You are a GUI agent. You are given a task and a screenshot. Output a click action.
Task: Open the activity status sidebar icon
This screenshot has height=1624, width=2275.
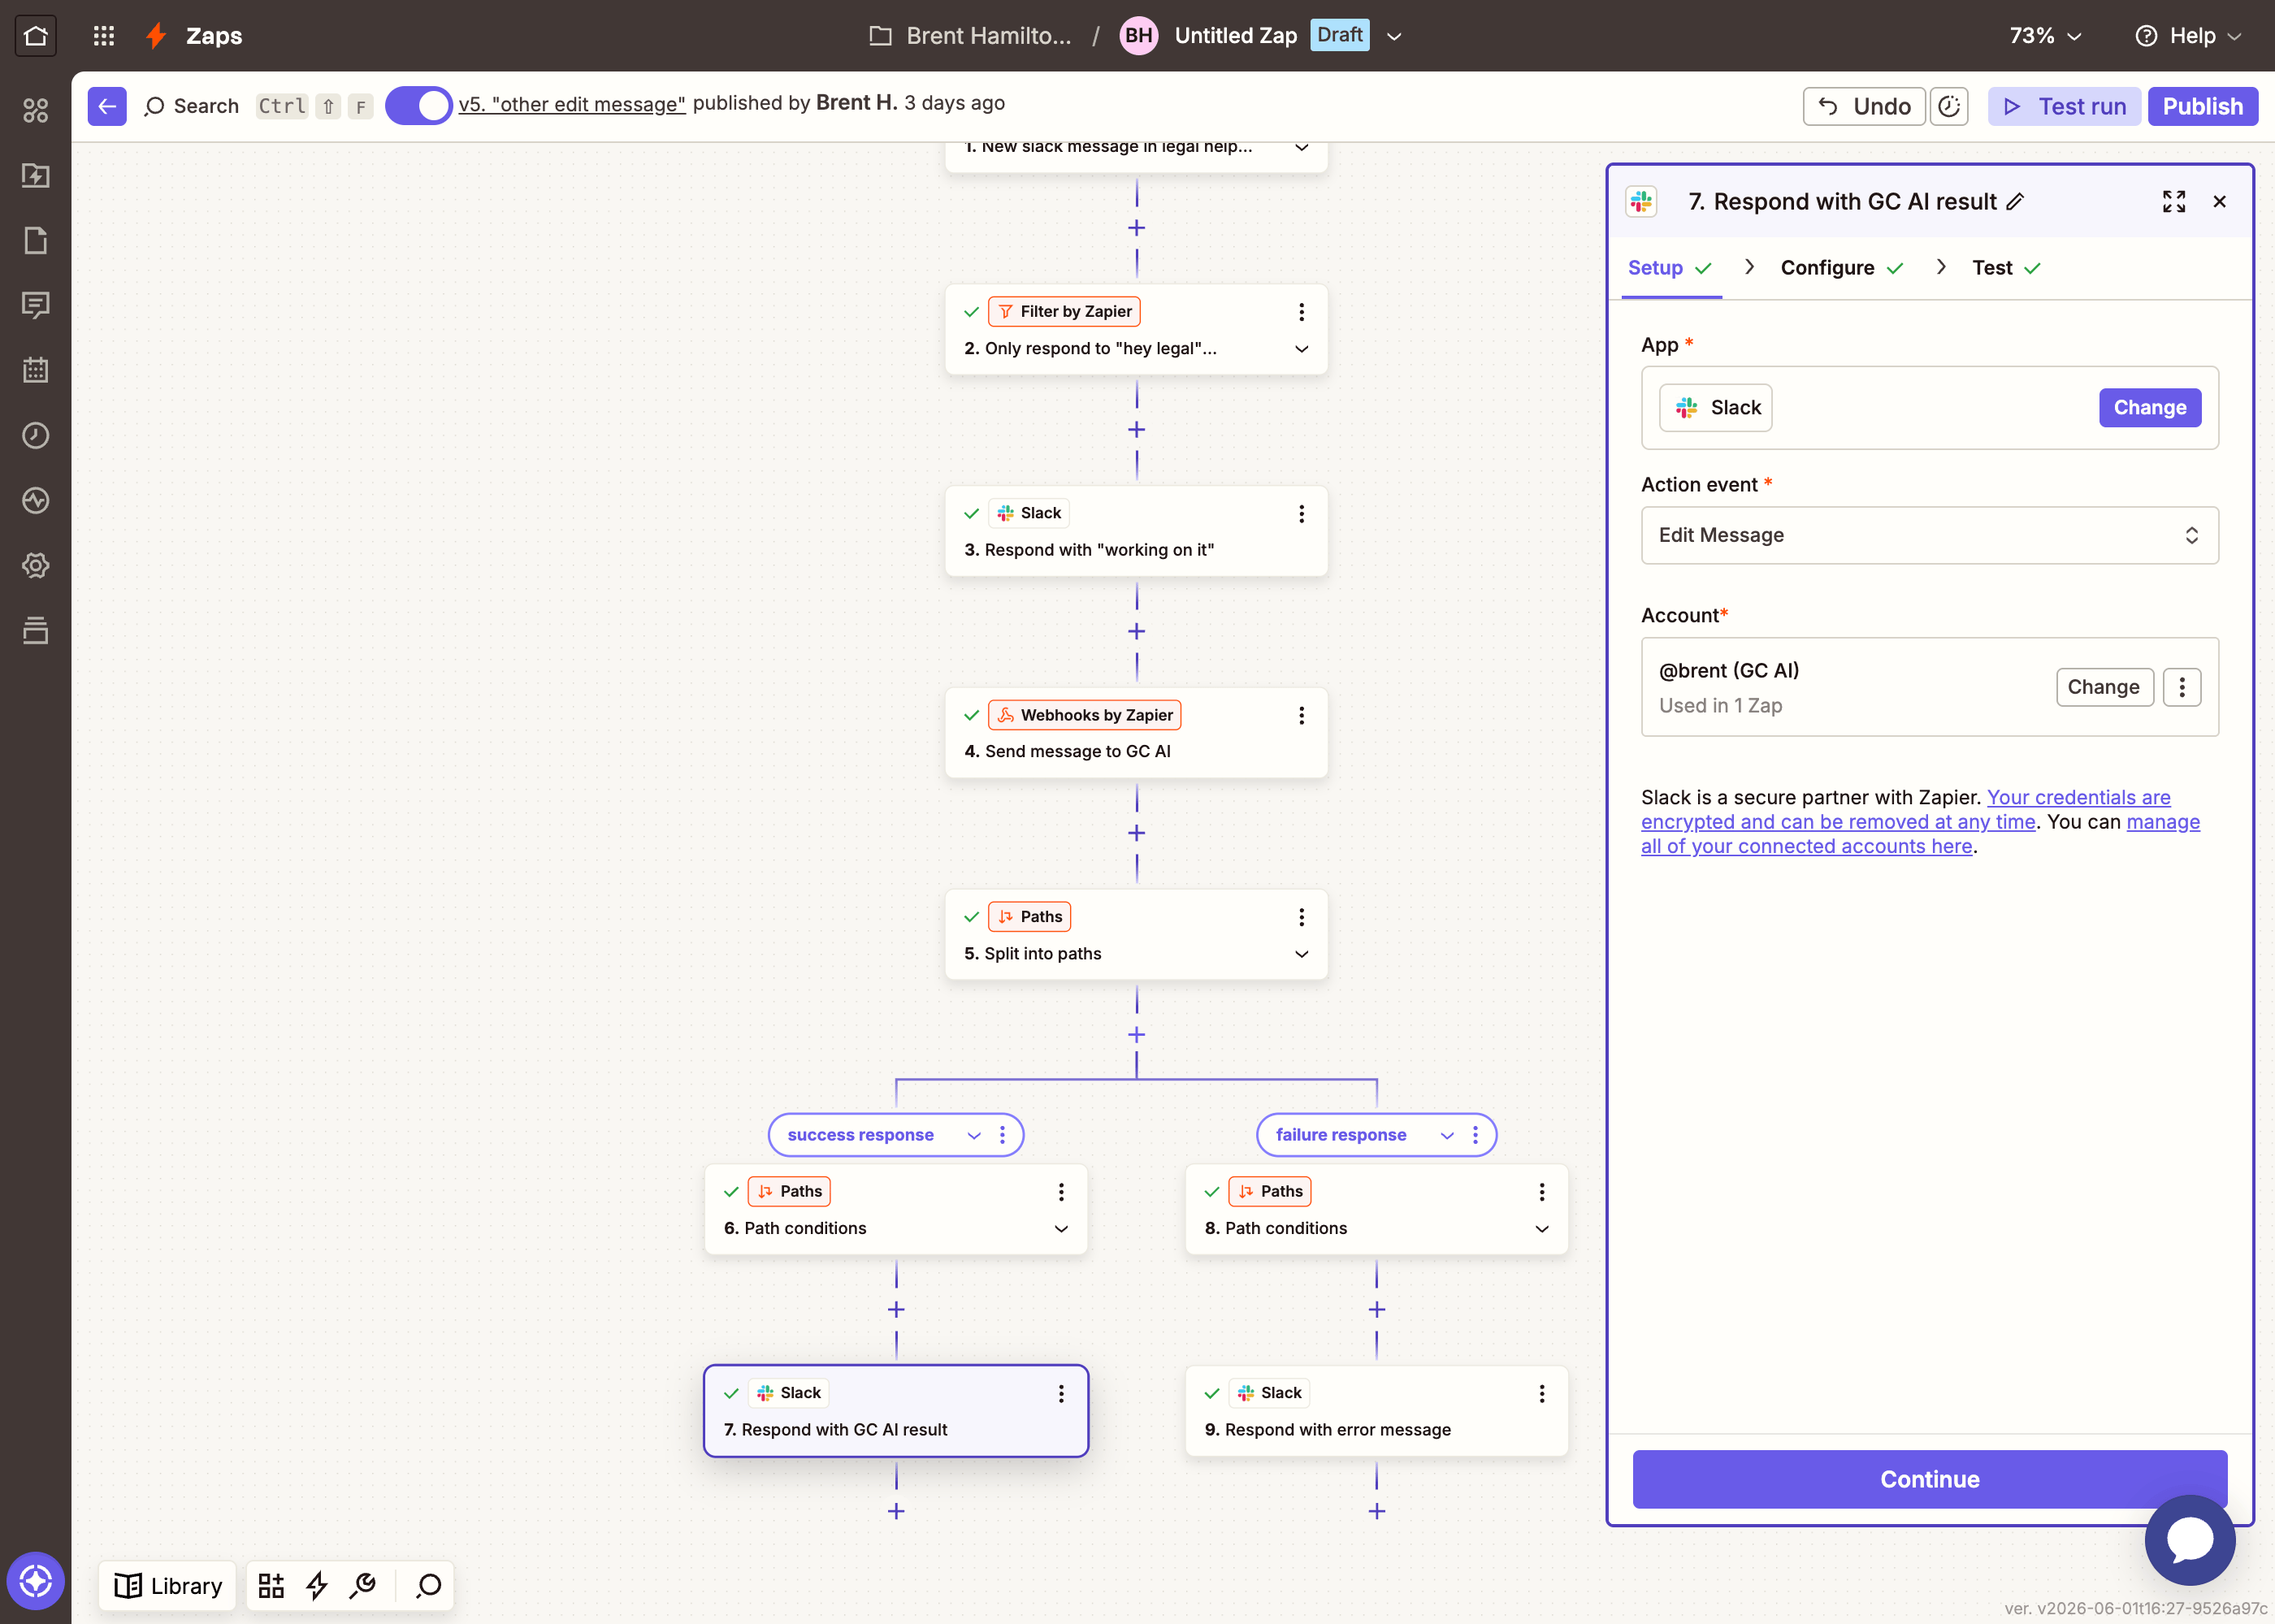pos(36,500)
